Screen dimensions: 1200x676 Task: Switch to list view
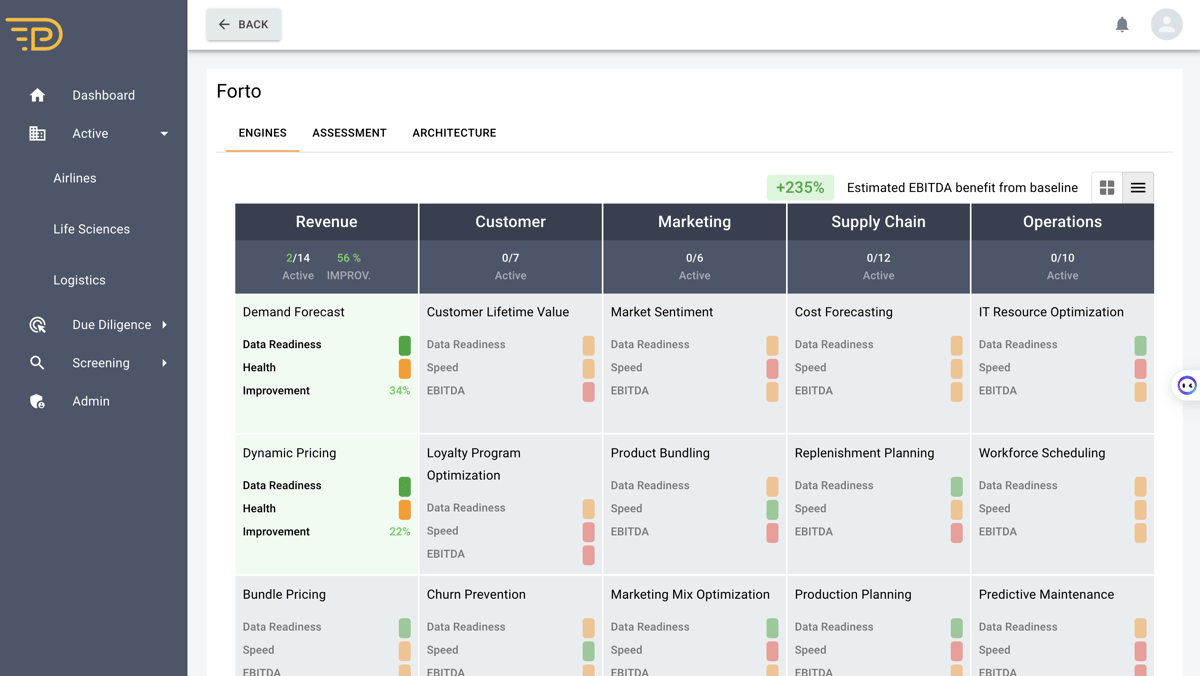pyautogui.click(x=1138, y=187)
